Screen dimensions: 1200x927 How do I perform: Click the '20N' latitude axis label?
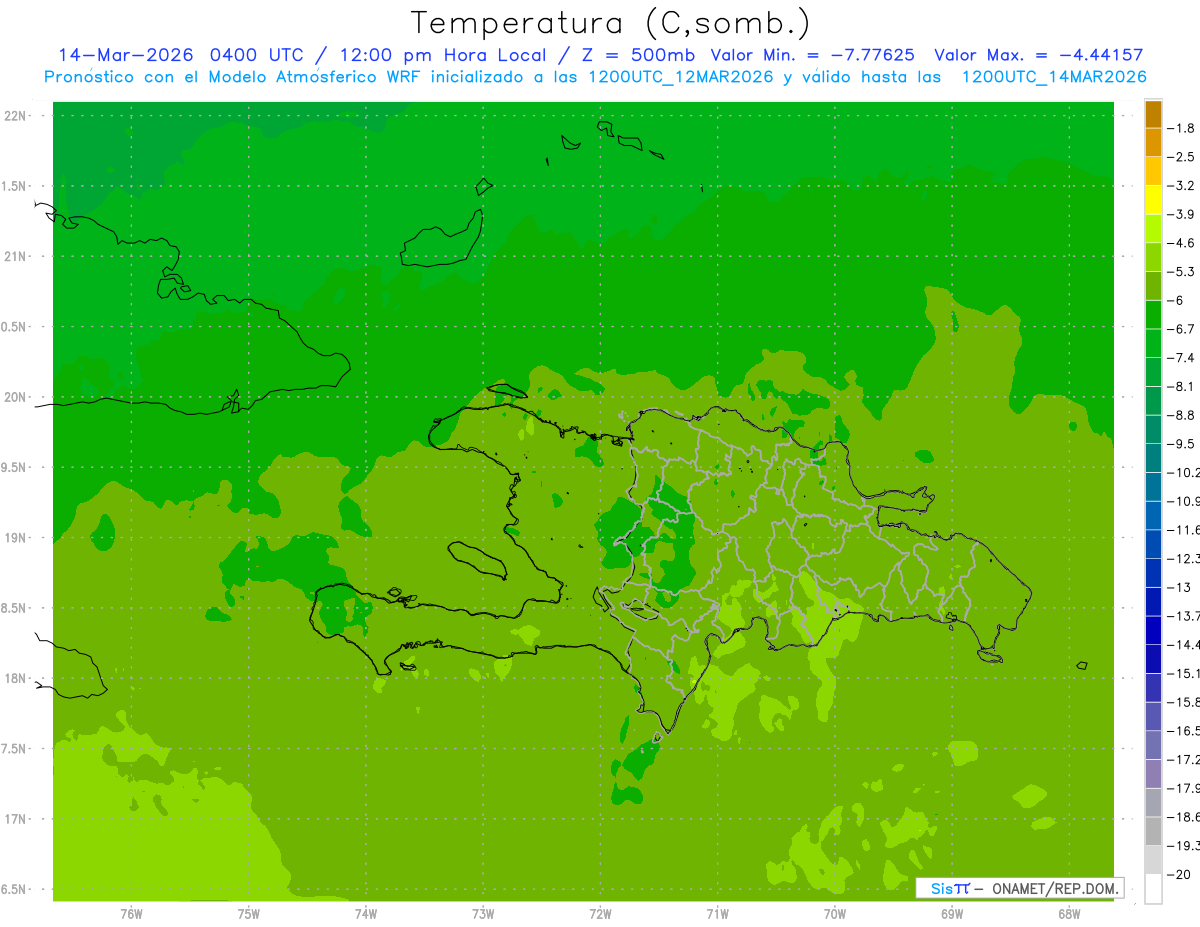point(15,397)
